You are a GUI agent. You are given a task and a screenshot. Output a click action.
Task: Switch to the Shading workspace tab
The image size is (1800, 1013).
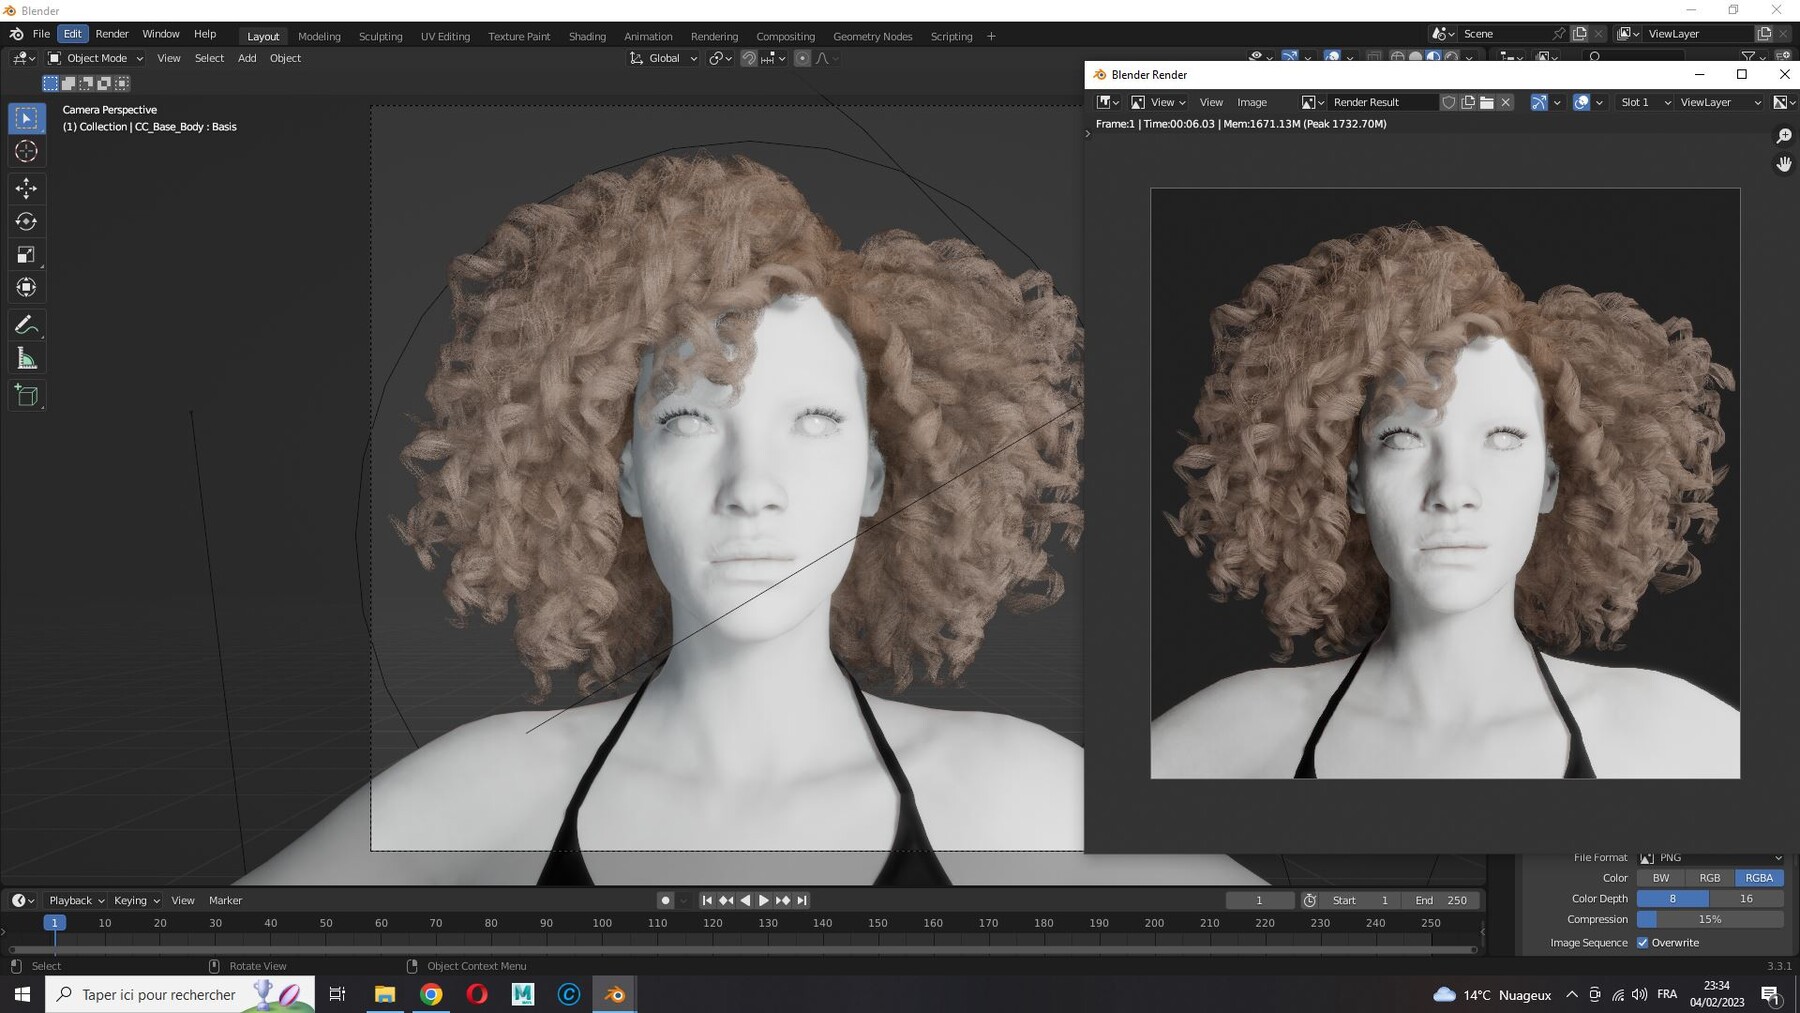[587, 36]
